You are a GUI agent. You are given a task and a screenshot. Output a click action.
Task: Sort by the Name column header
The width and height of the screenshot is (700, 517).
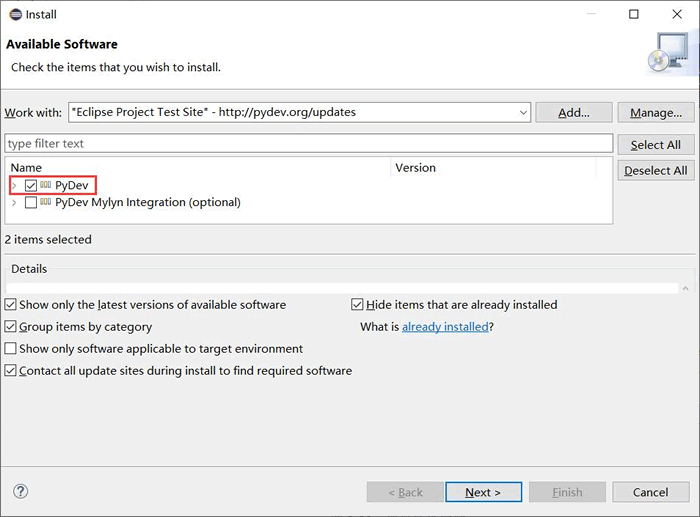[x=199, y=167]
